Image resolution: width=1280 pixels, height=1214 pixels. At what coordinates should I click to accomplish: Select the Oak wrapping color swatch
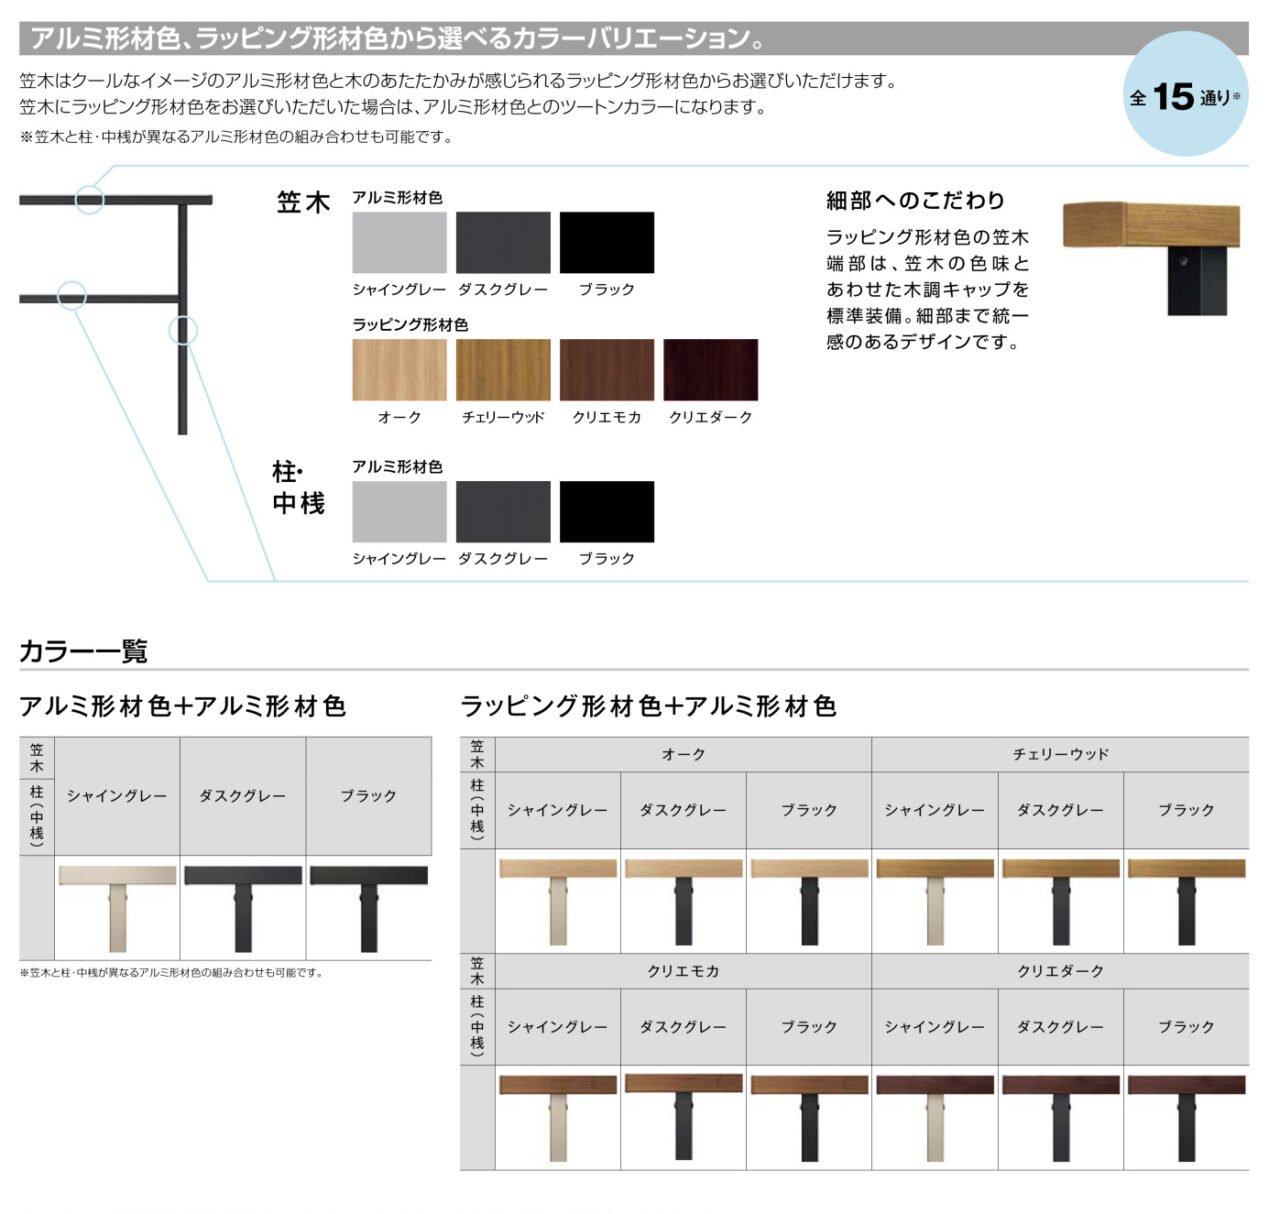[x=399, y=370]
